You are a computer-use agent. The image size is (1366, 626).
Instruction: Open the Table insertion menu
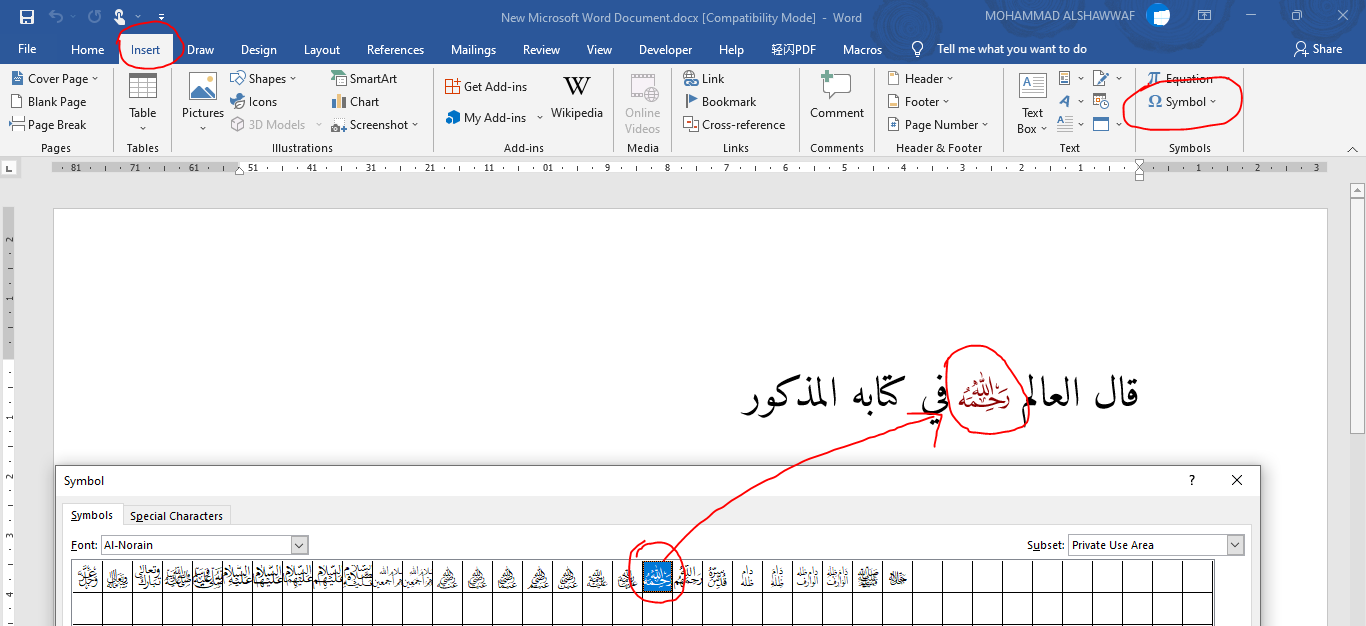(143, 102)
